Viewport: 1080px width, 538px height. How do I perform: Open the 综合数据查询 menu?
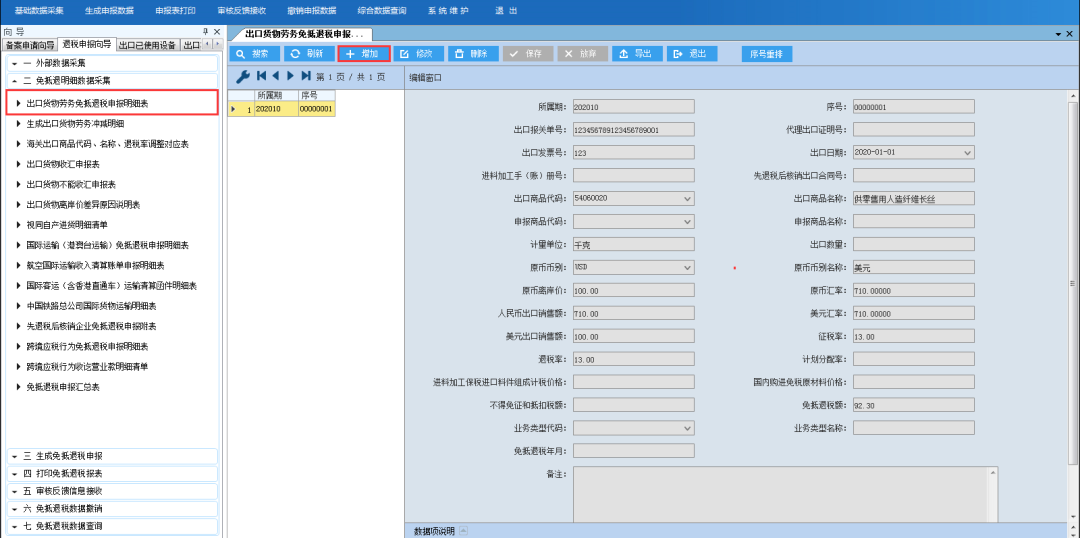(382, 10)
